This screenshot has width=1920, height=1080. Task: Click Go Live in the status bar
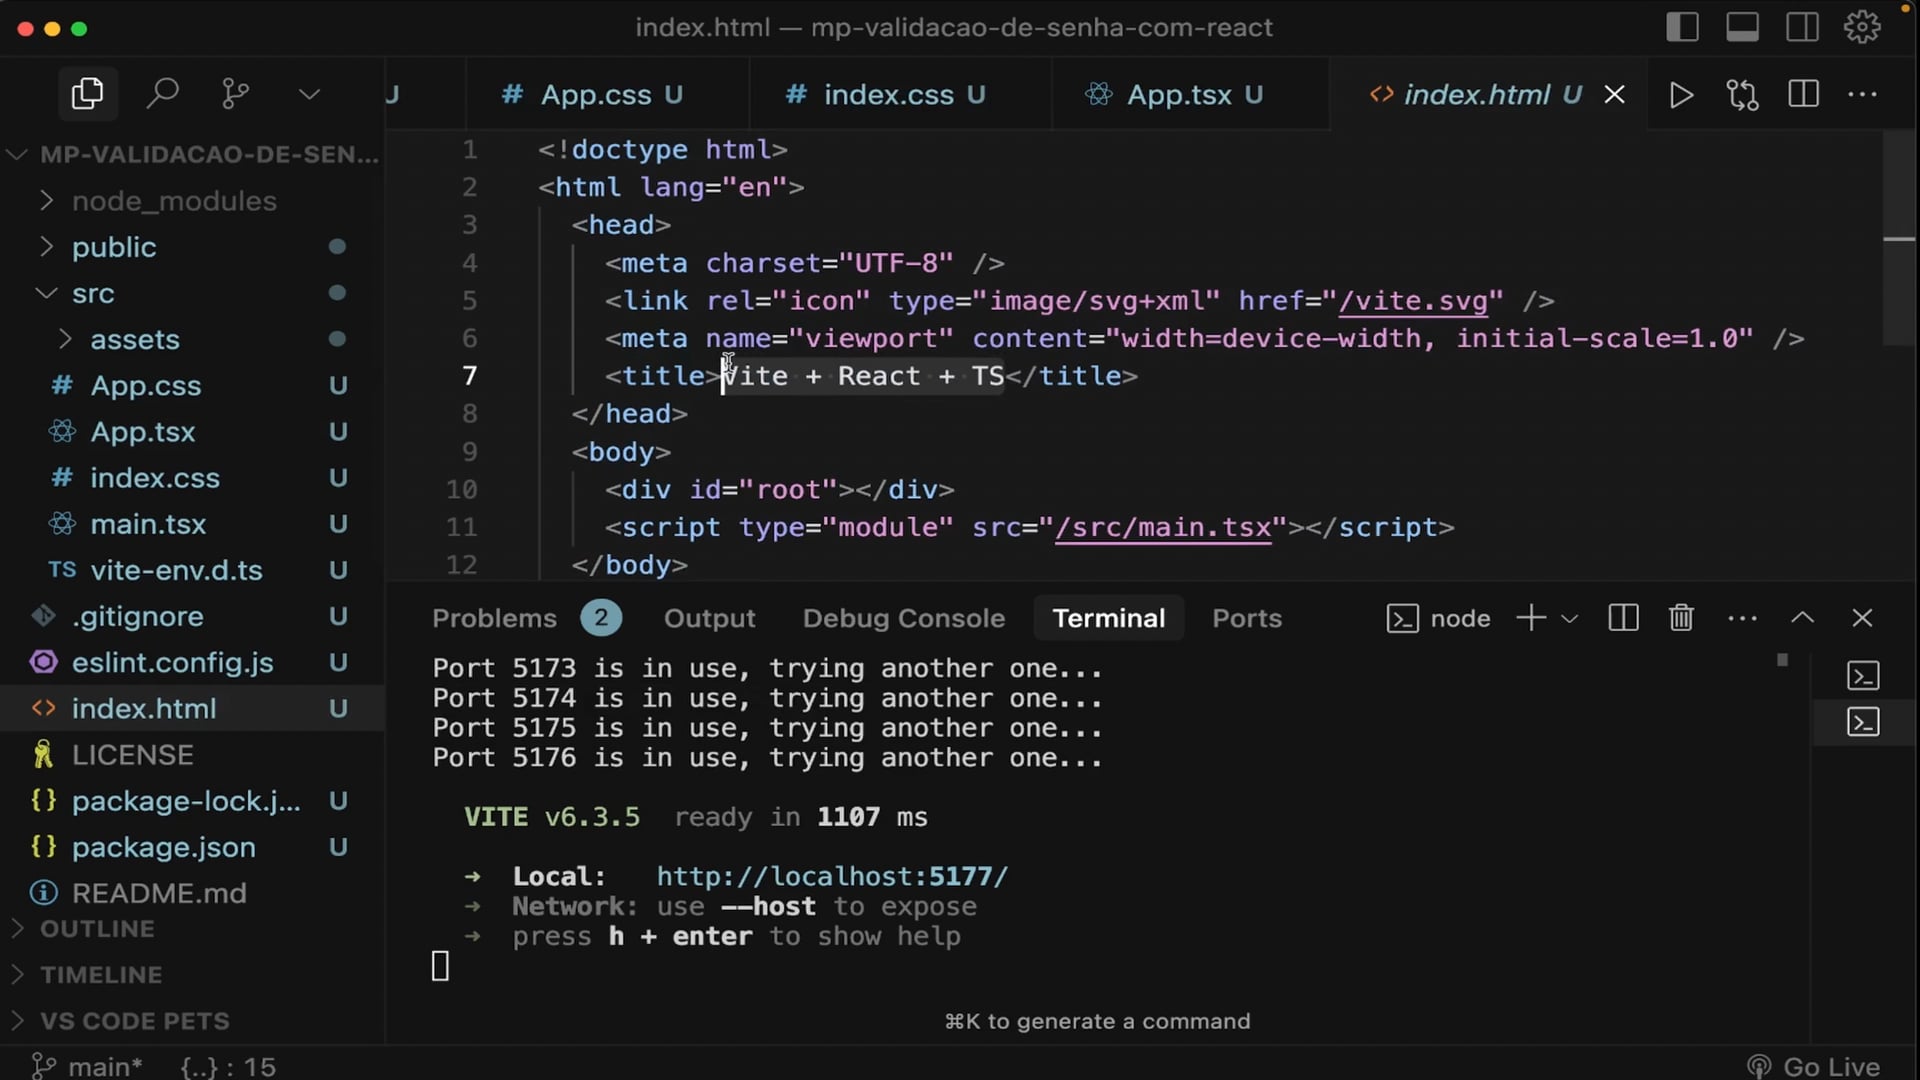pos(1814,1066)
